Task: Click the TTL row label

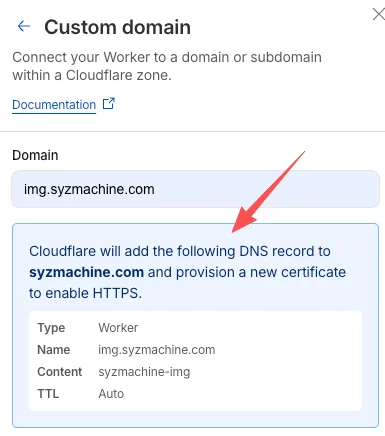Action: pos(48,394)
